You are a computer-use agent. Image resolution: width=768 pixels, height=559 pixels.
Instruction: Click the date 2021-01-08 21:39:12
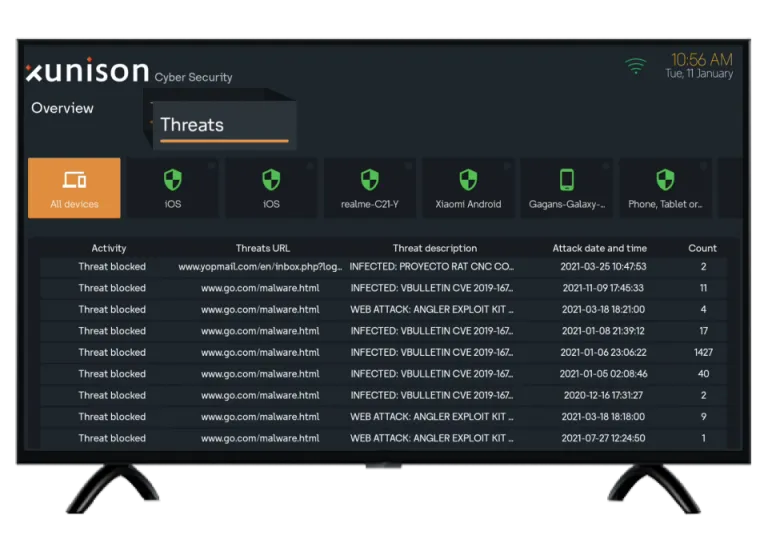[x=603, y=331]
